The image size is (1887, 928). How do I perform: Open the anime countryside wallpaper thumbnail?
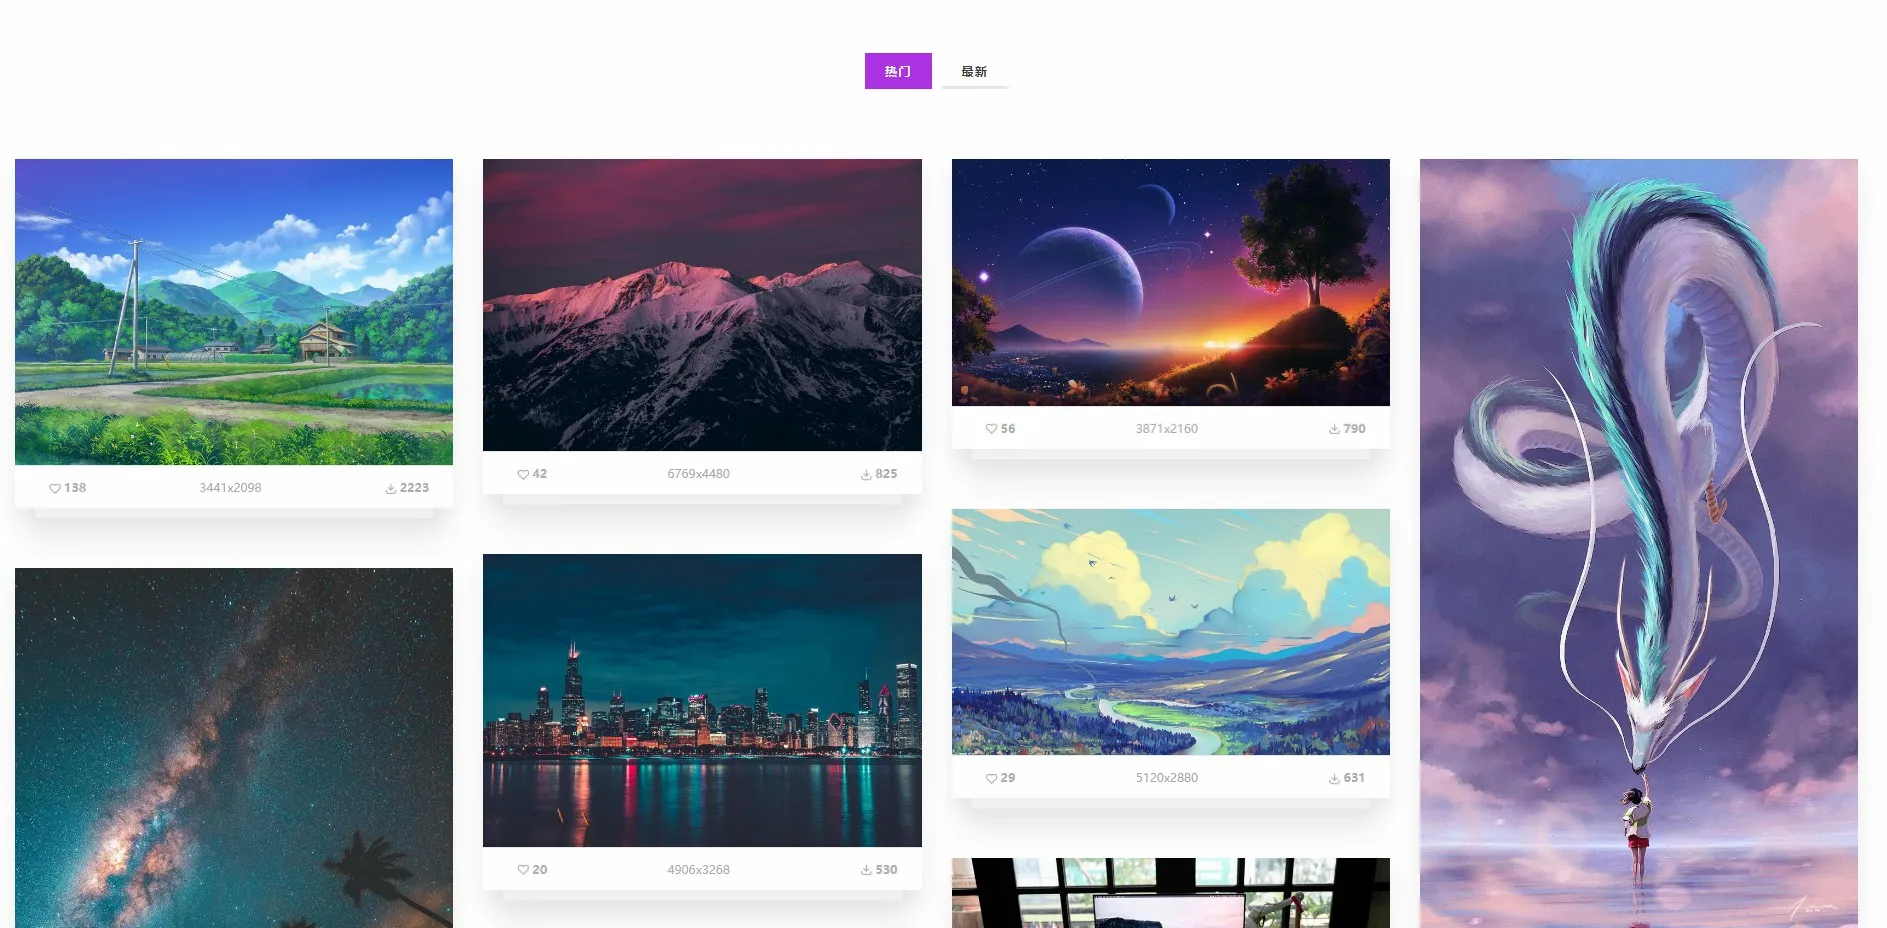pos(234,312)
